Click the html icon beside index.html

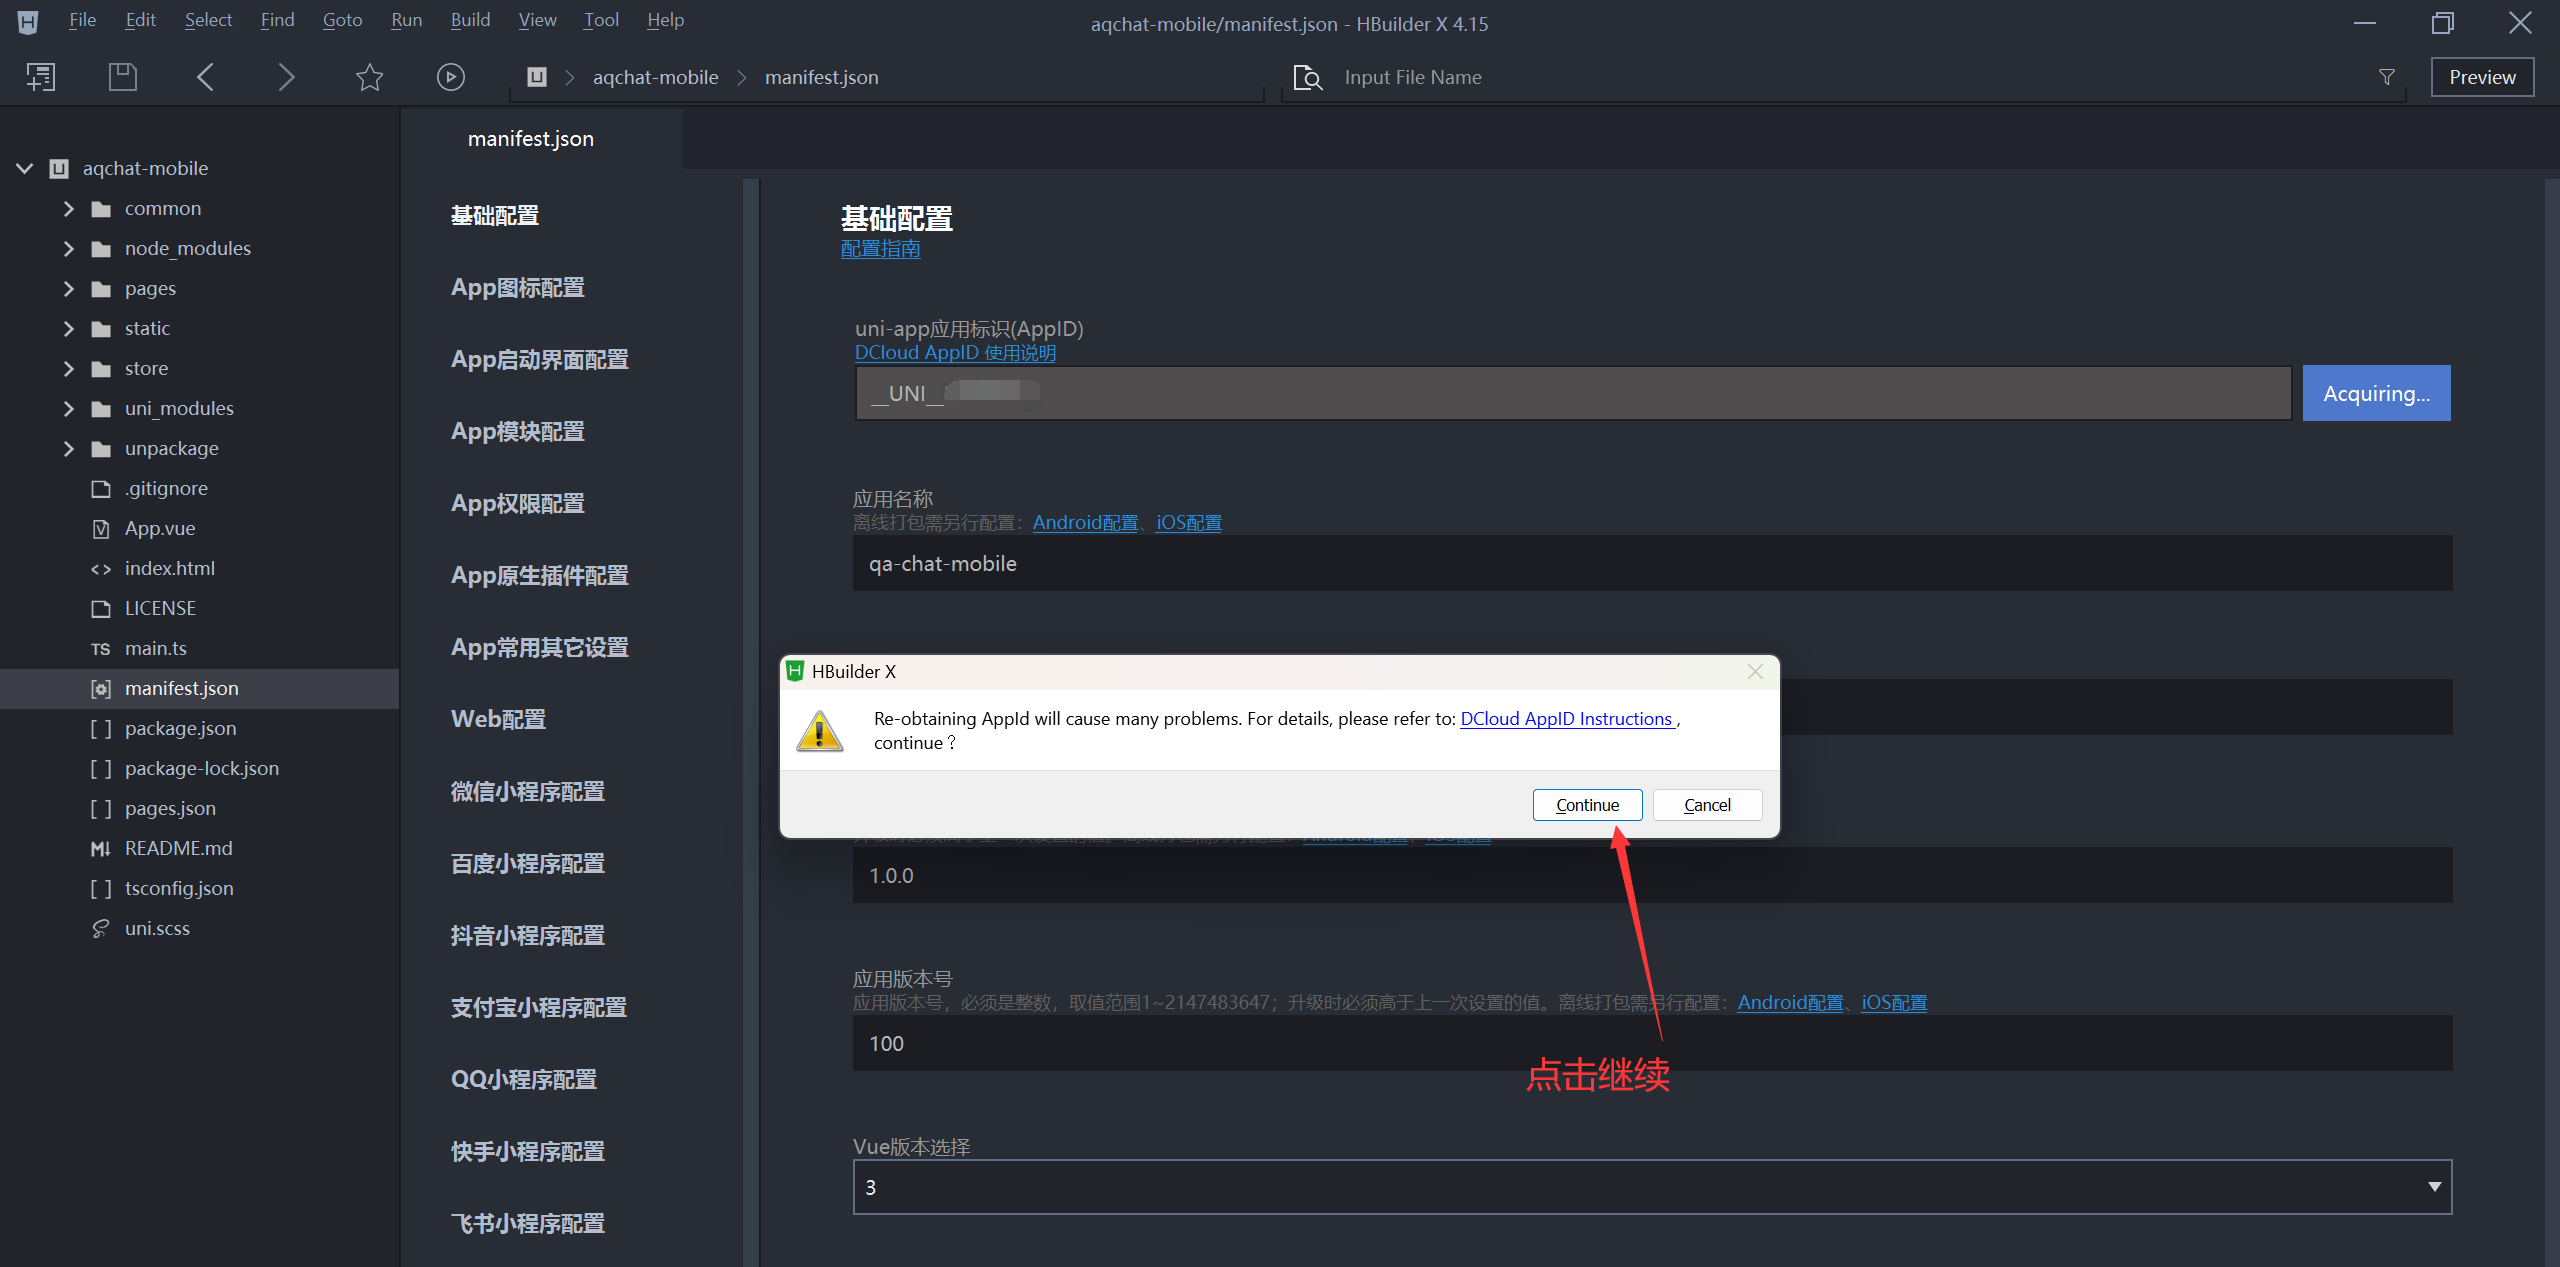[101, 569]
